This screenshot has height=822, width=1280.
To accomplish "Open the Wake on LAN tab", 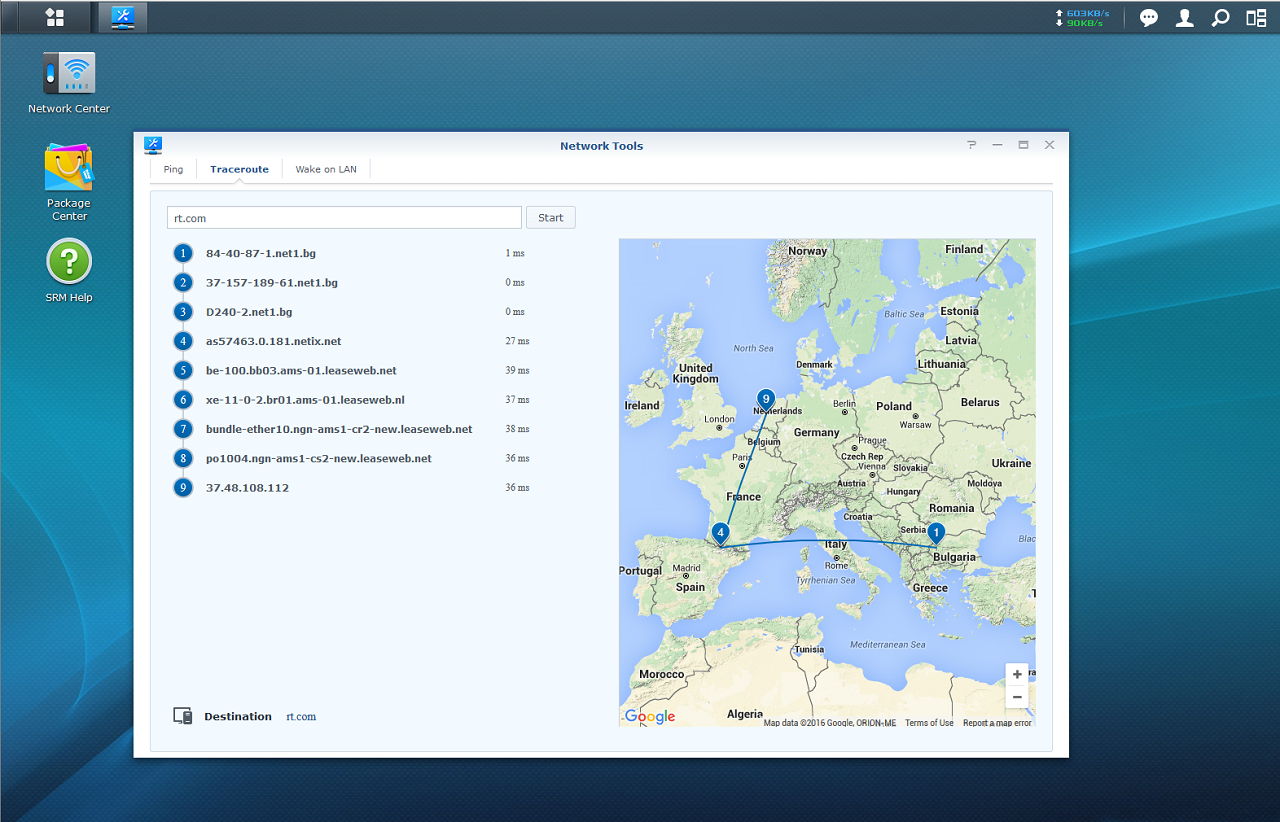I will [326, 169].
